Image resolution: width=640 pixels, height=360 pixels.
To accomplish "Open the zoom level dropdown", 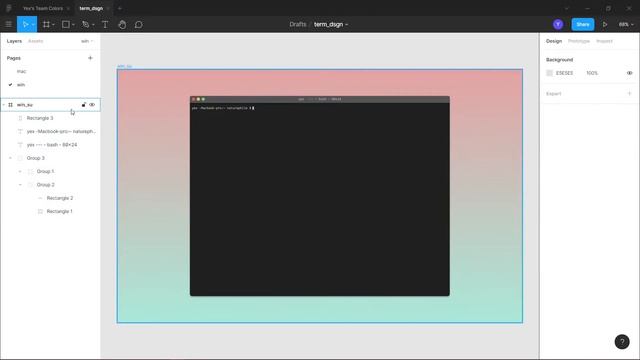I will (626, 24).
